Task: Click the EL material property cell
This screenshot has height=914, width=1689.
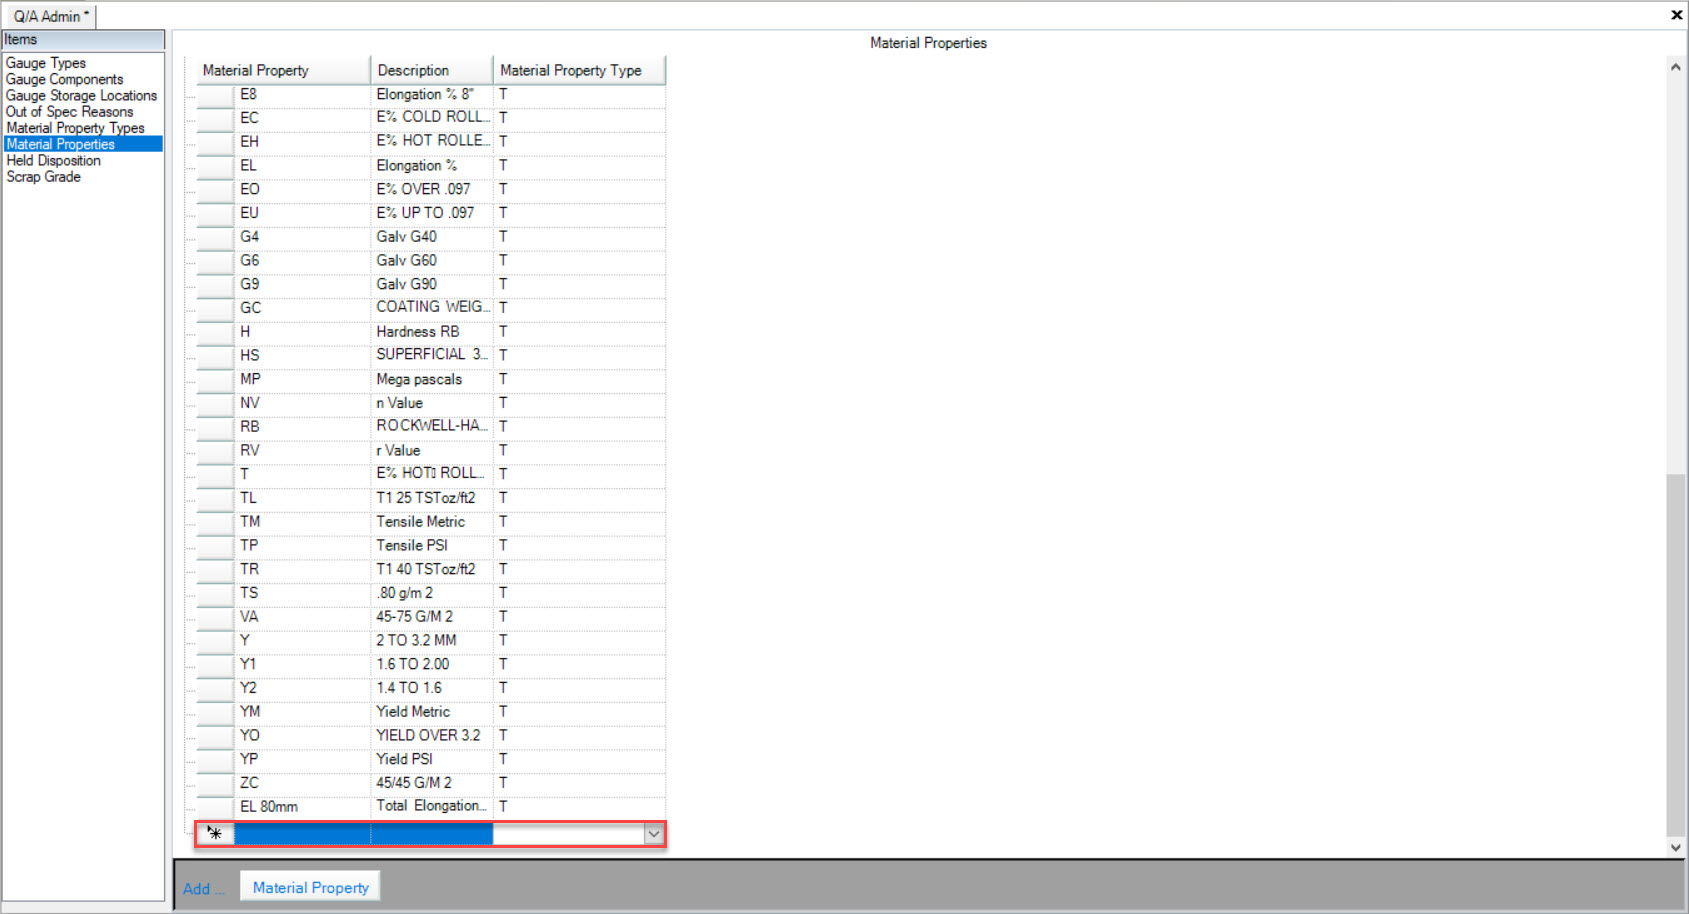Action: [x=302, y=165]
